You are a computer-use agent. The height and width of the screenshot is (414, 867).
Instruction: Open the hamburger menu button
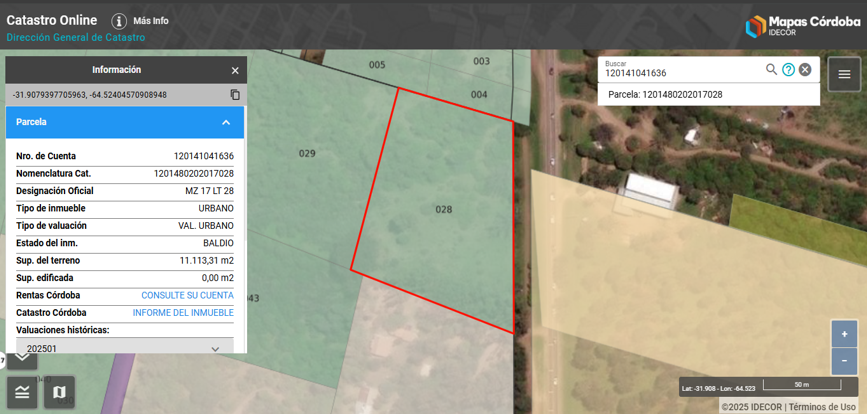(844, 74)
